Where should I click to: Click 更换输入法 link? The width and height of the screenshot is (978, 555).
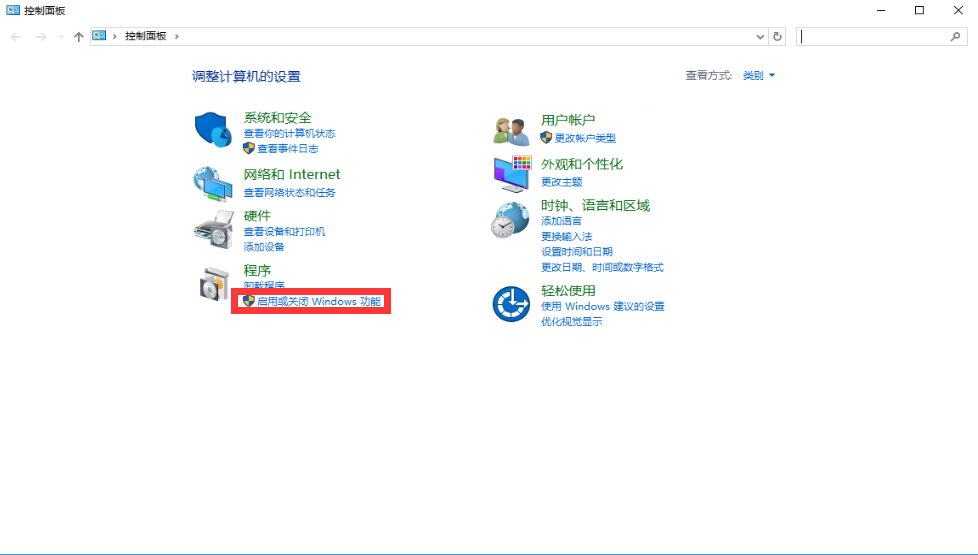click(566, 236)
